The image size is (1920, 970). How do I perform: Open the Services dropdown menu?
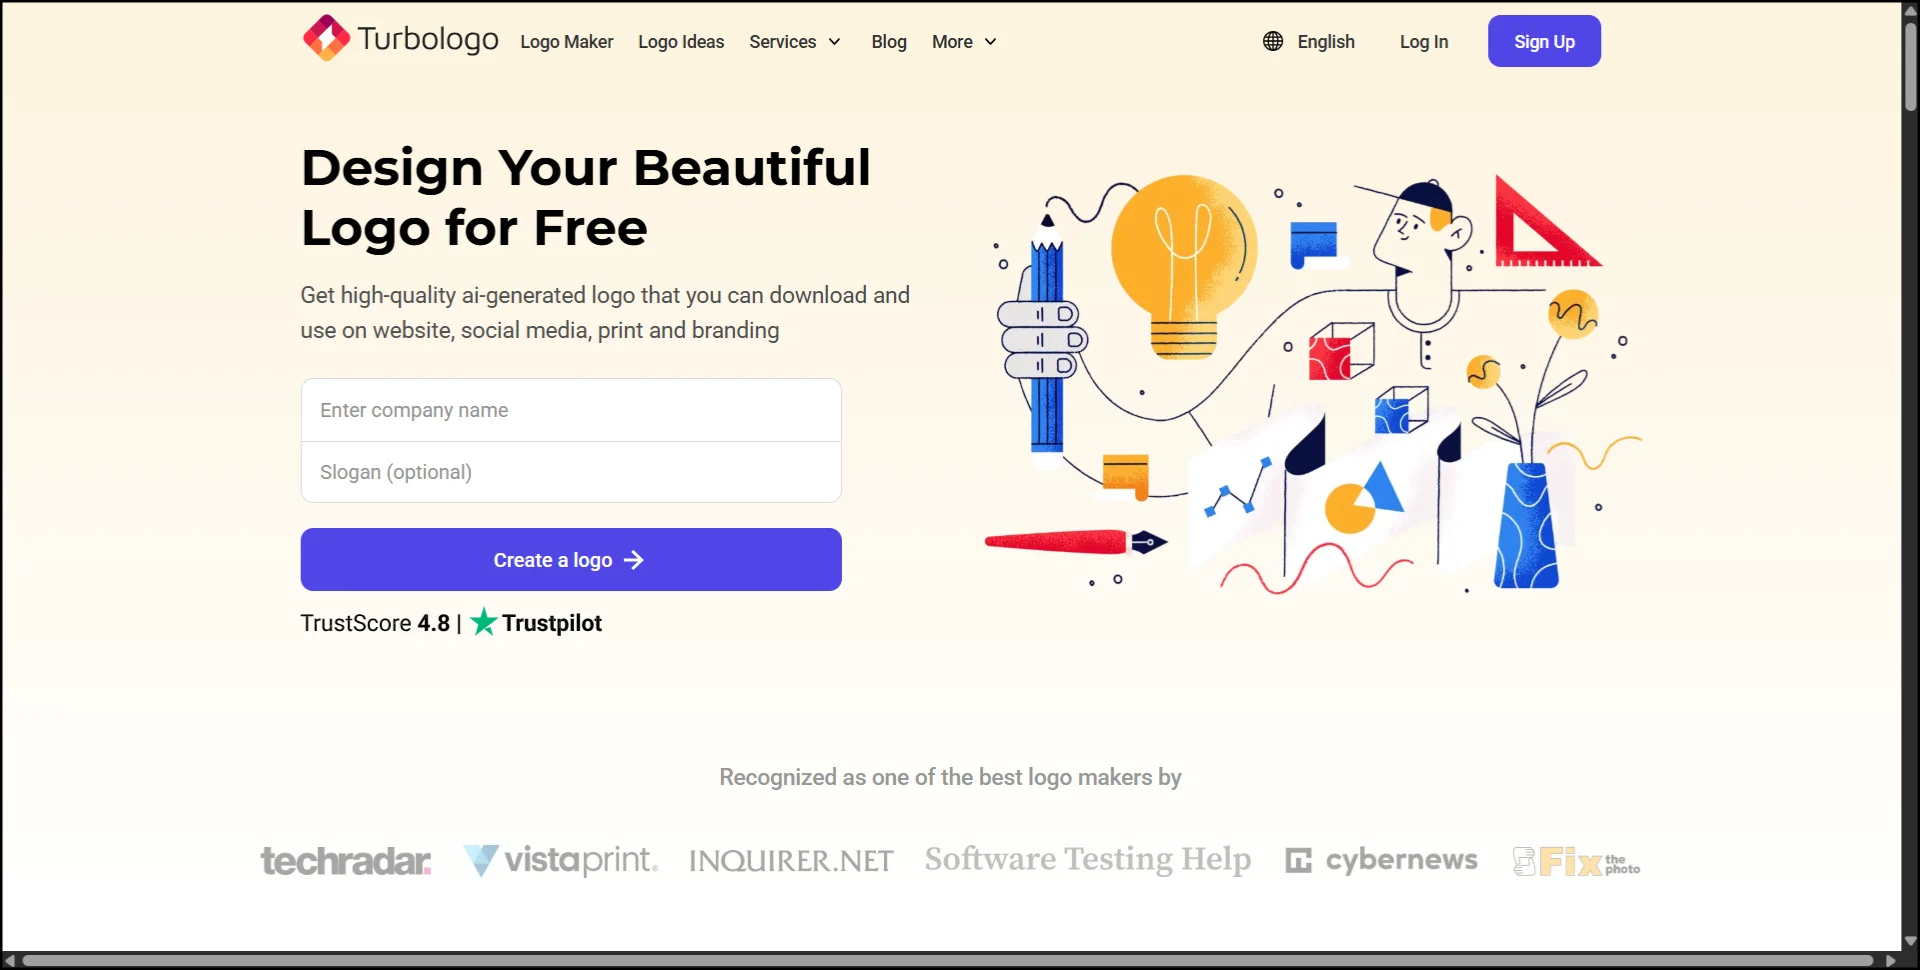(x=795, y=42)
